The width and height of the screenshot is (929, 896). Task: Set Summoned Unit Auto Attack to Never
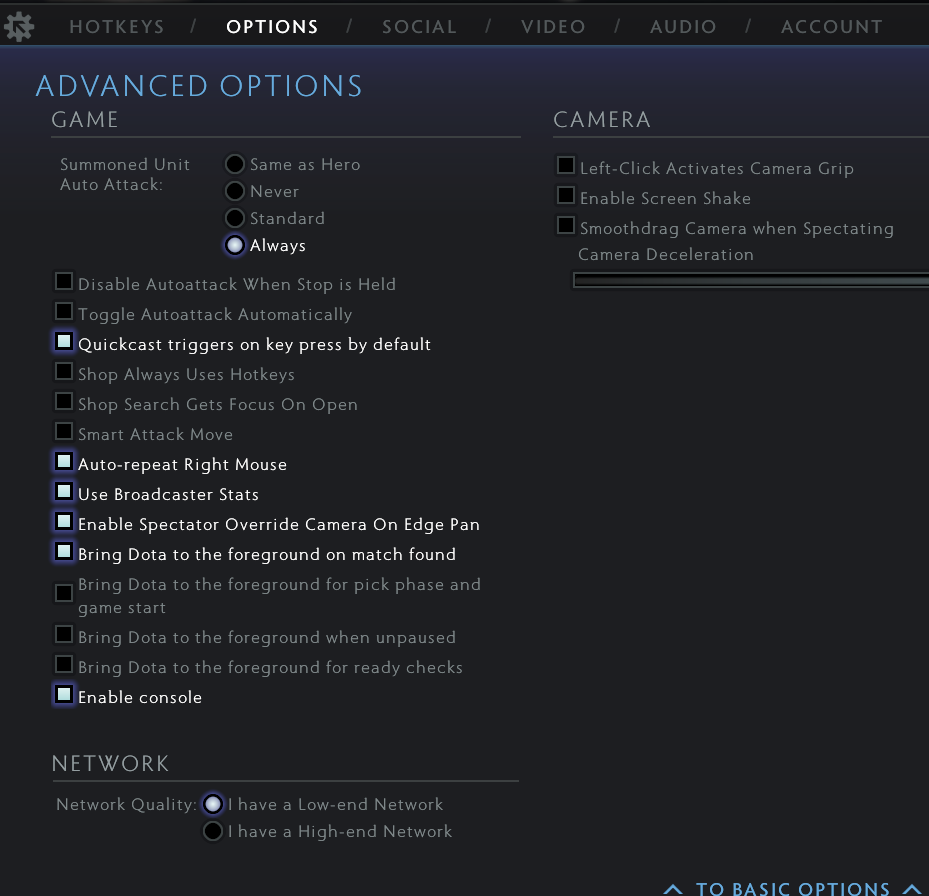234,190
